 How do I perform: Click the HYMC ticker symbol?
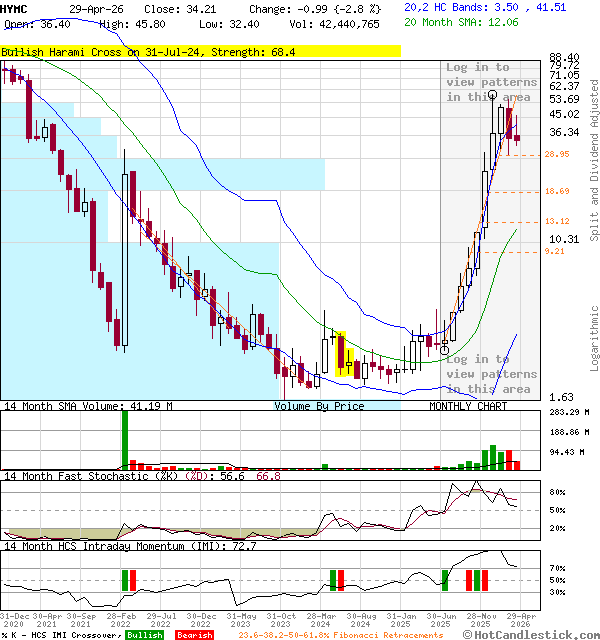click(15, 8)
